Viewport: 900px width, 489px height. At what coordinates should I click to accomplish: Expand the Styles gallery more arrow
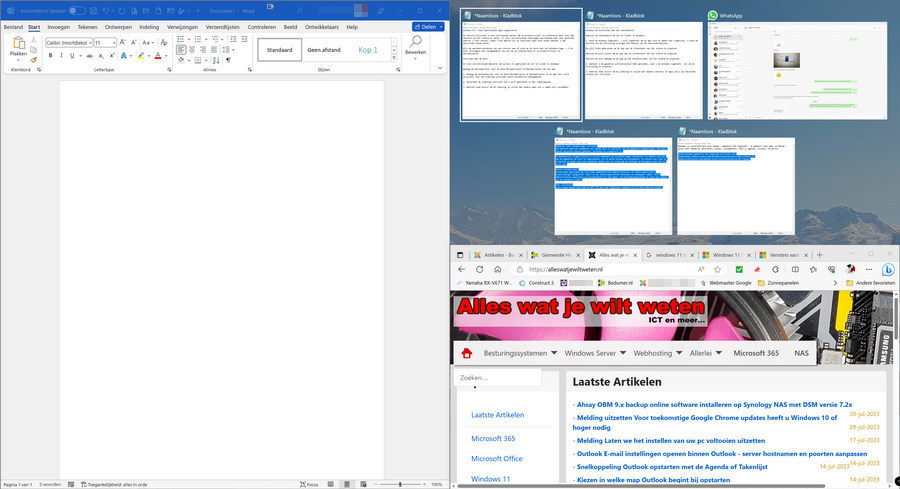coord(394,58)
